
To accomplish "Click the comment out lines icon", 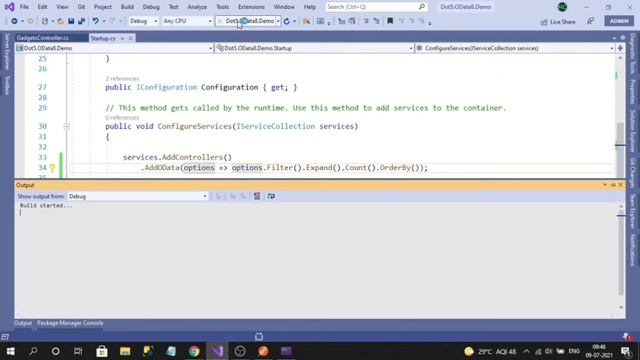I will click(367, 21).
